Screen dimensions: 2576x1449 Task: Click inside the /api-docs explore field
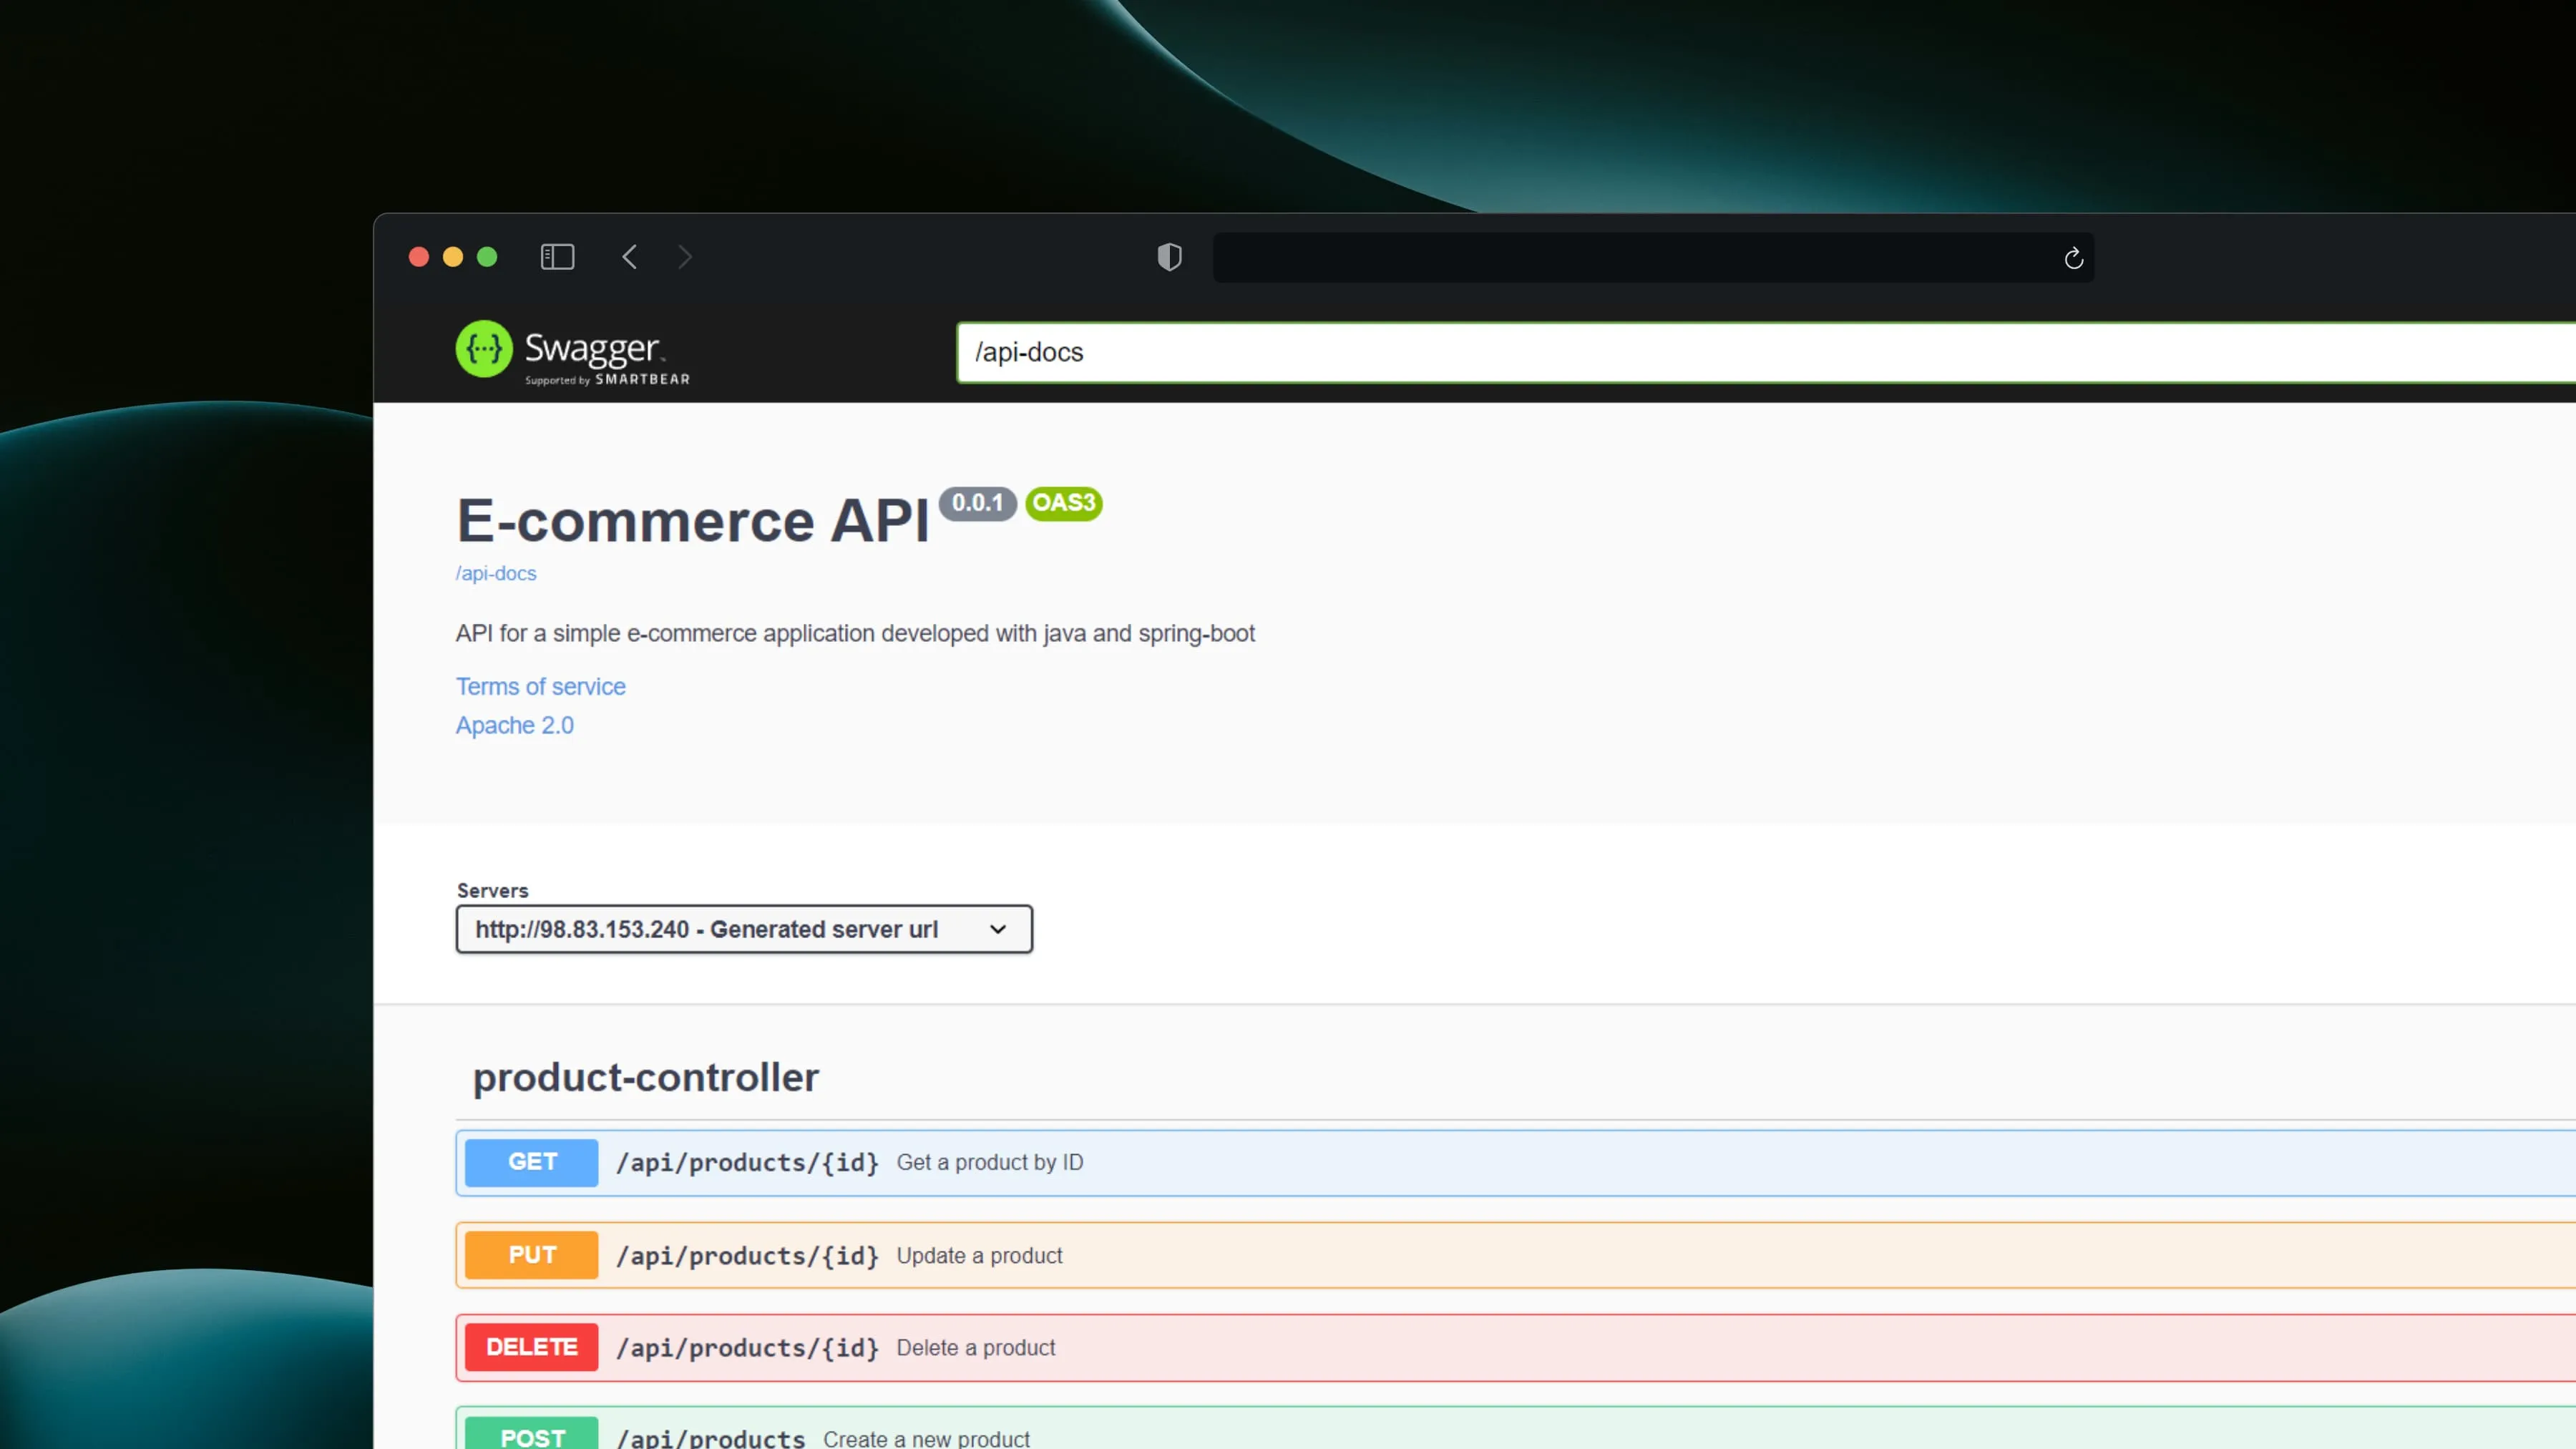pos(1400,352)
